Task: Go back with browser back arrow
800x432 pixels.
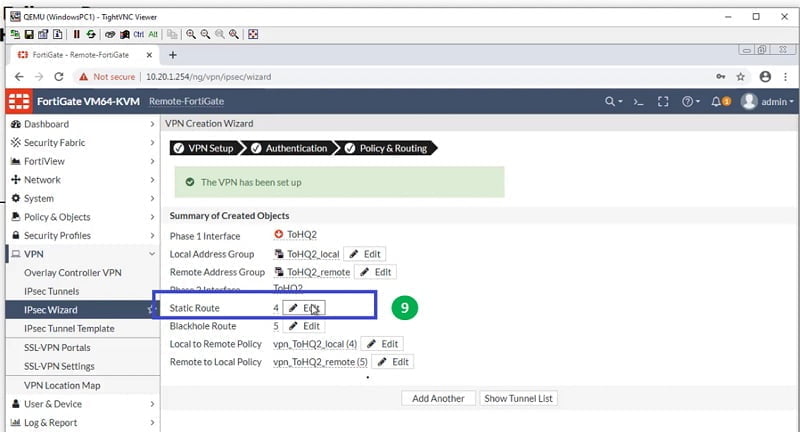Action: click(19, 77)
